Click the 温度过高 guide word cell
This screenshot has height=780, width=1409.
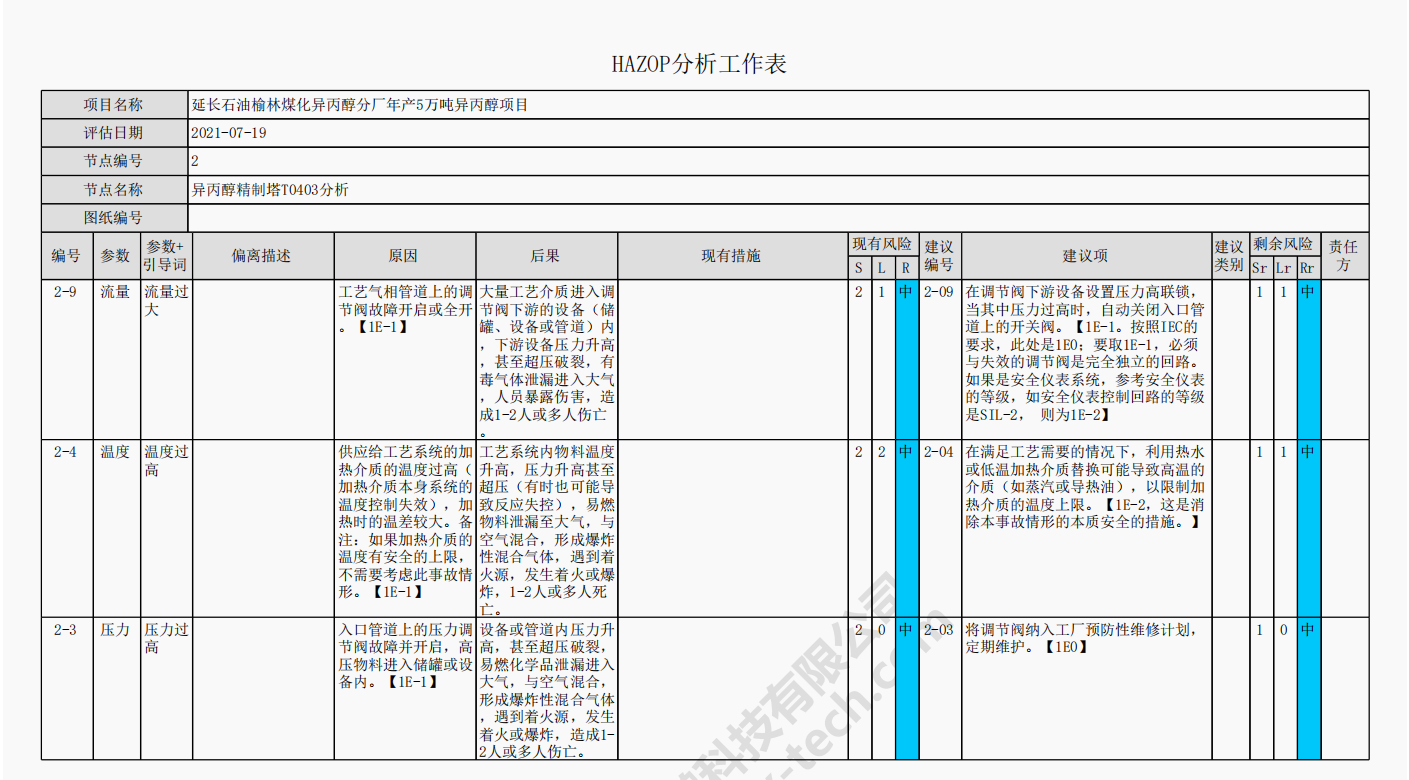(165, 527)
